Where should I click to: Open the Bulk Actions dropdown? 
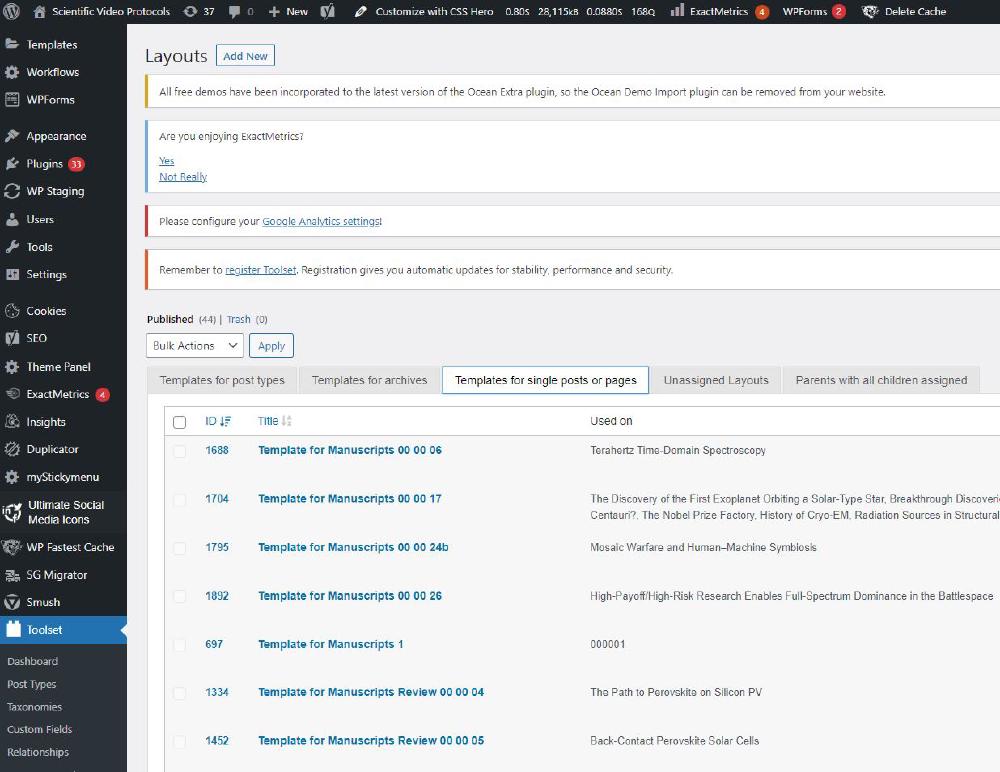pyautogui.click(x=195, y=346)
